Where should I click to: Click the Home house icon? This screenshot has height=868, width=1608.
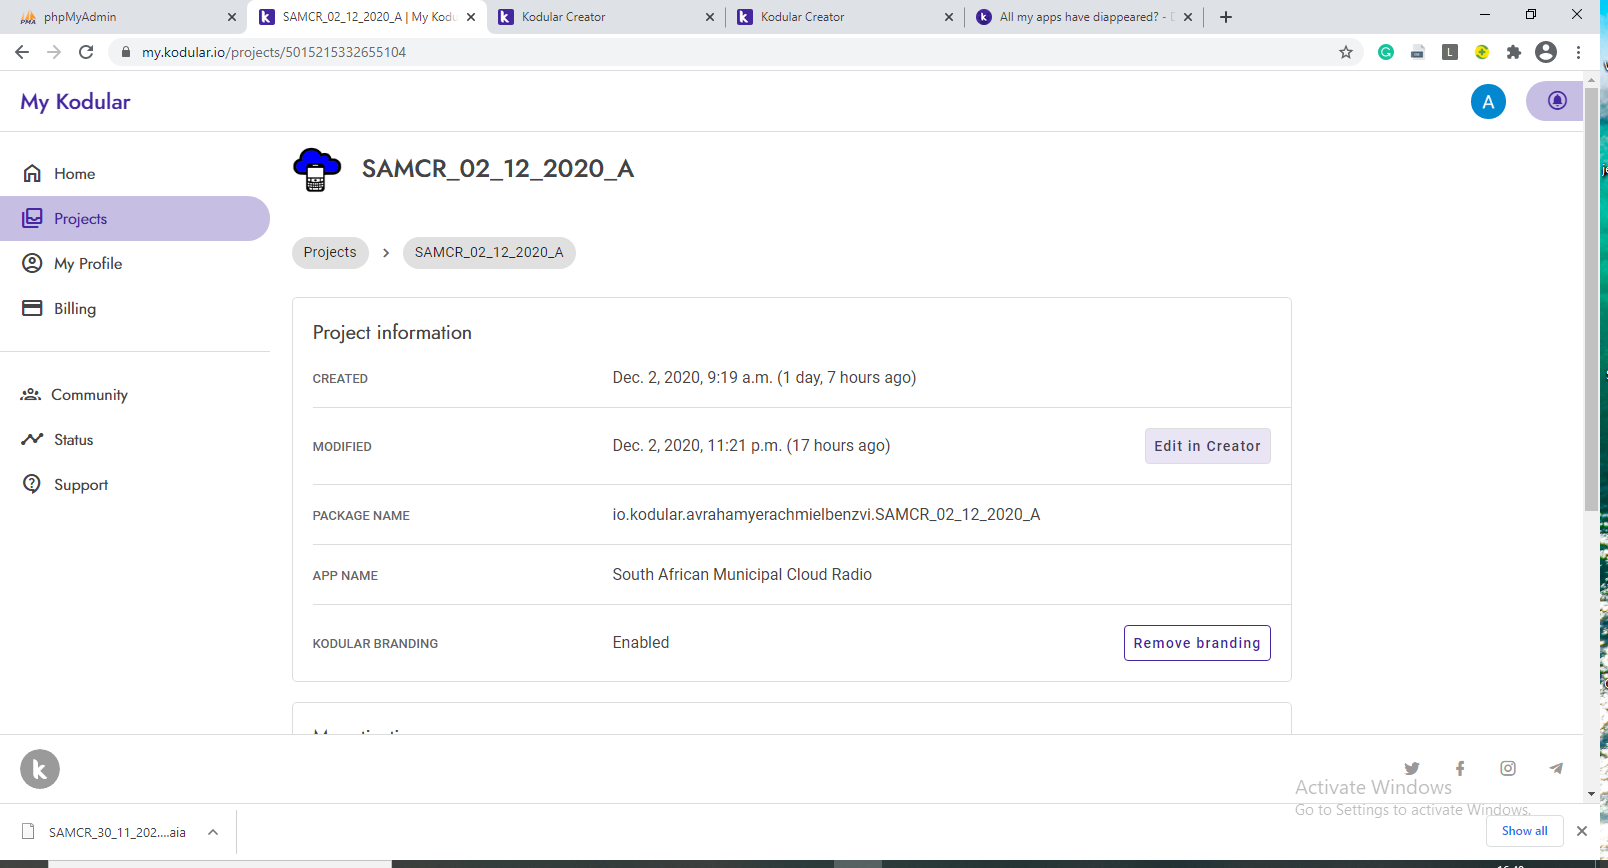[x=32, y=173]
